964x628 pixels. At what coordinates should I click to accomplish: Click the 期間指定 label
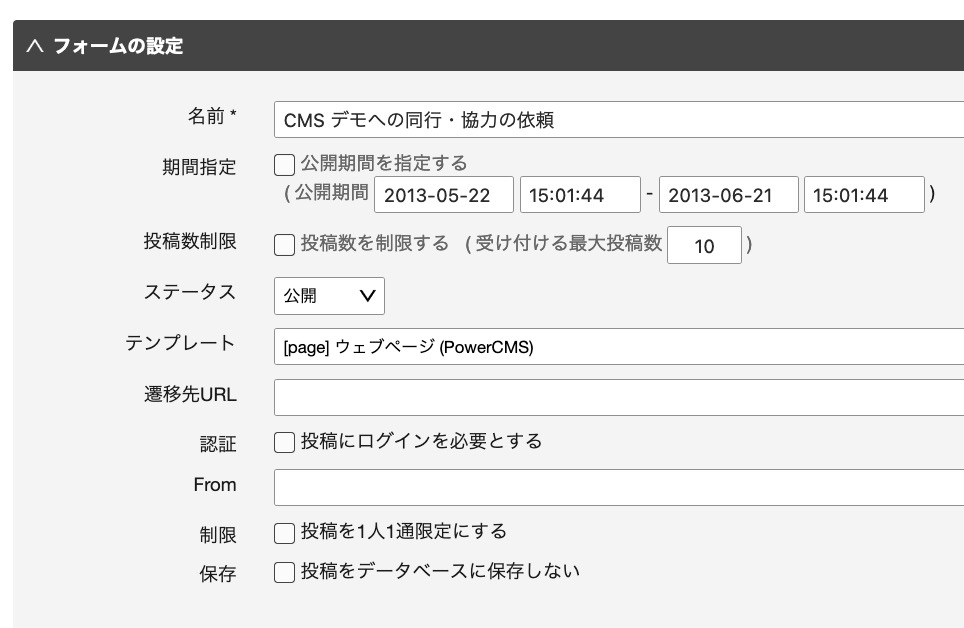click(x=199, y=167)
